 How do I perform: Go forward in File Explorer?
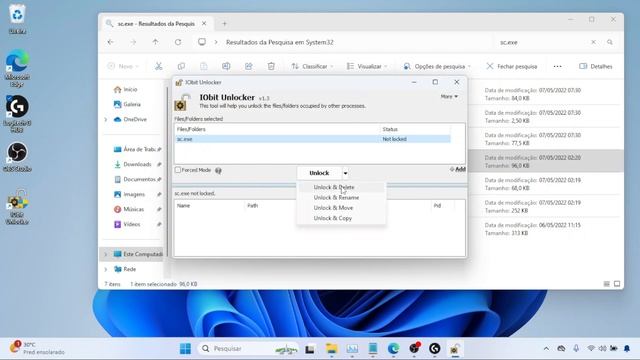(133, 42)
